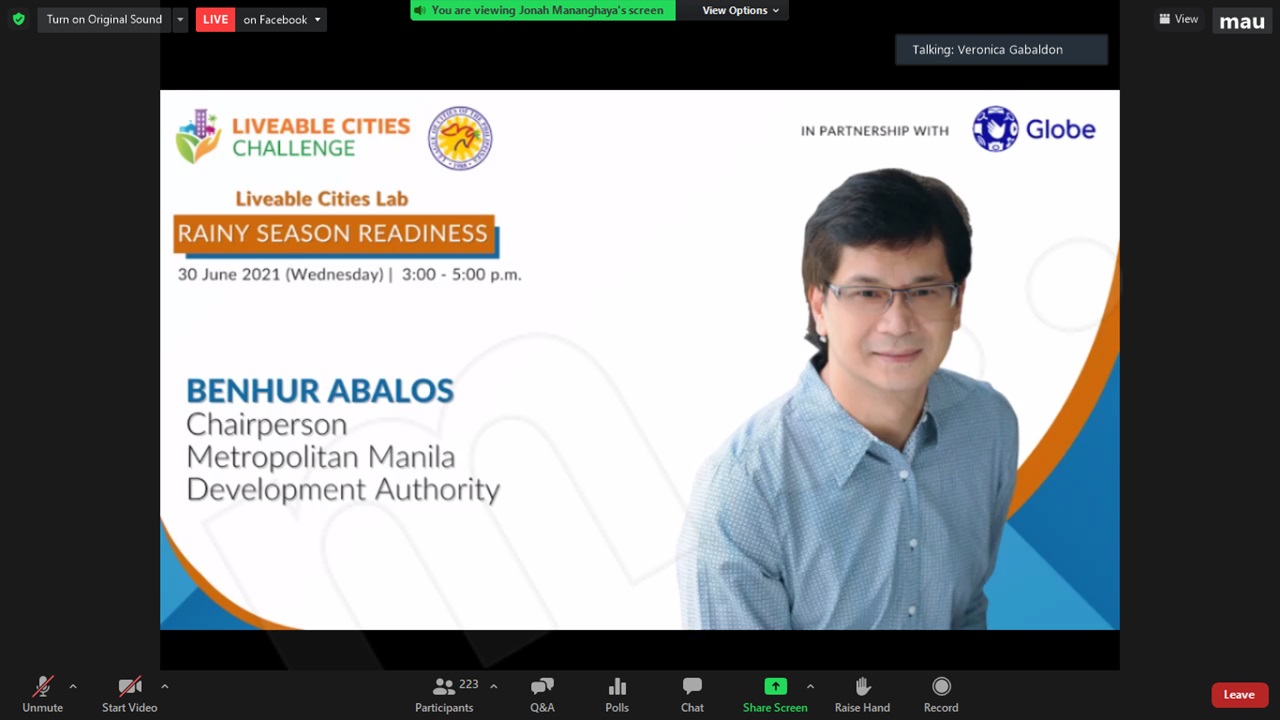Expand the on Facebook live menu
The height and width of the screenshot is (720, 1280).
[282, 19]
